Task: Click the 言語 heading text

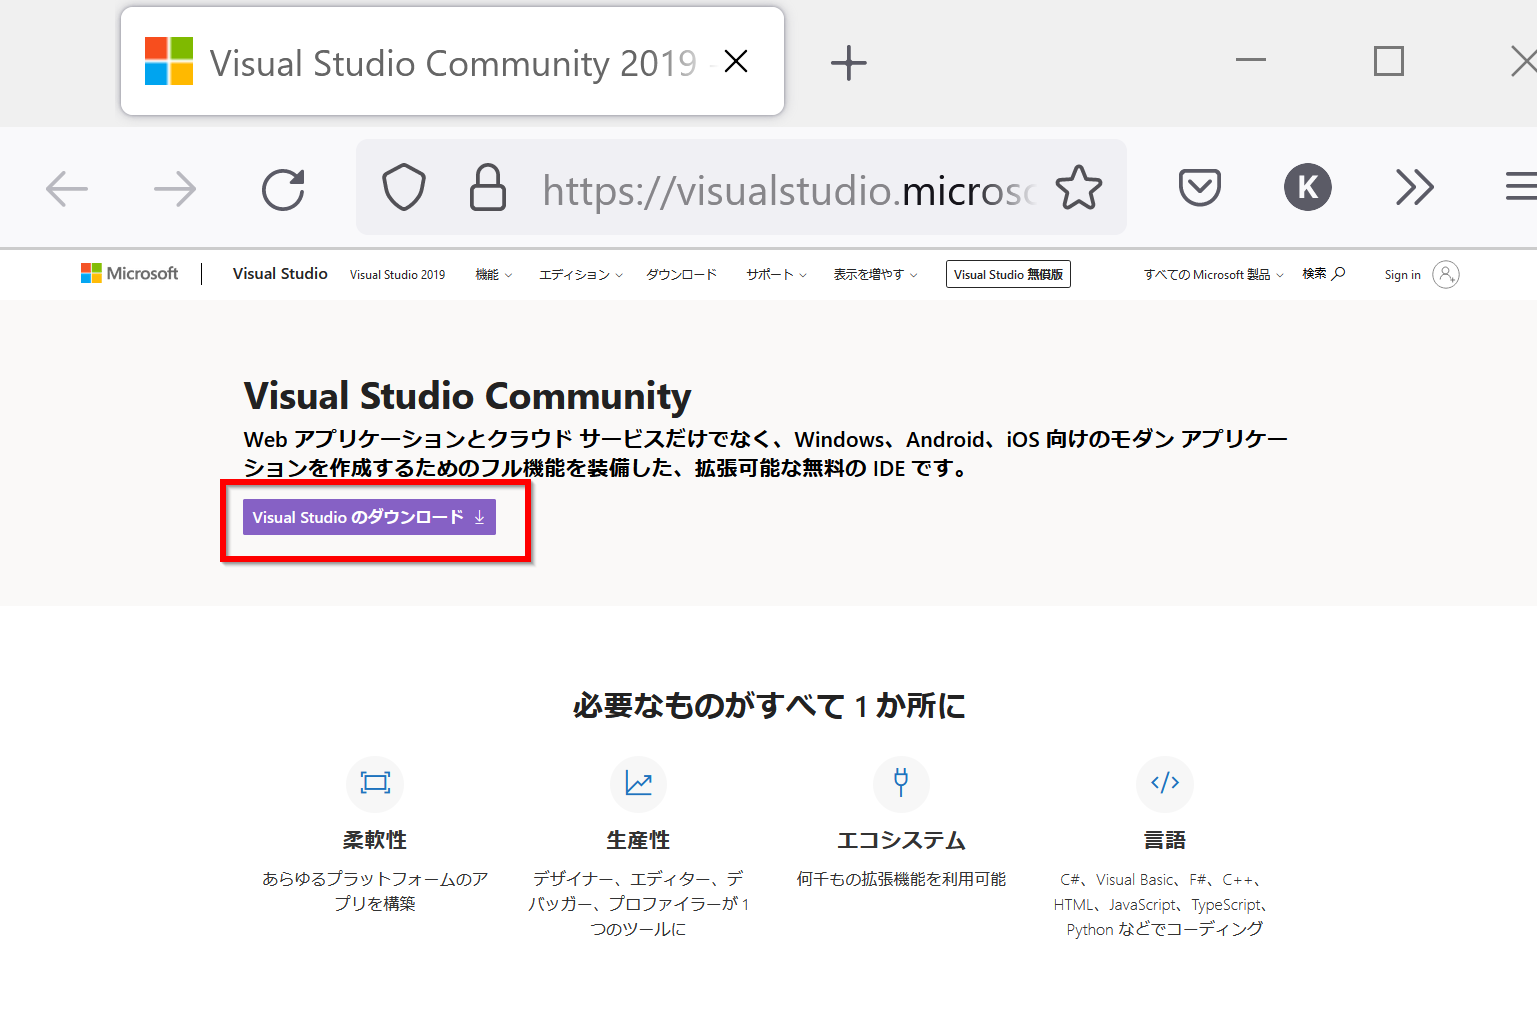Action: (1165, 840)
